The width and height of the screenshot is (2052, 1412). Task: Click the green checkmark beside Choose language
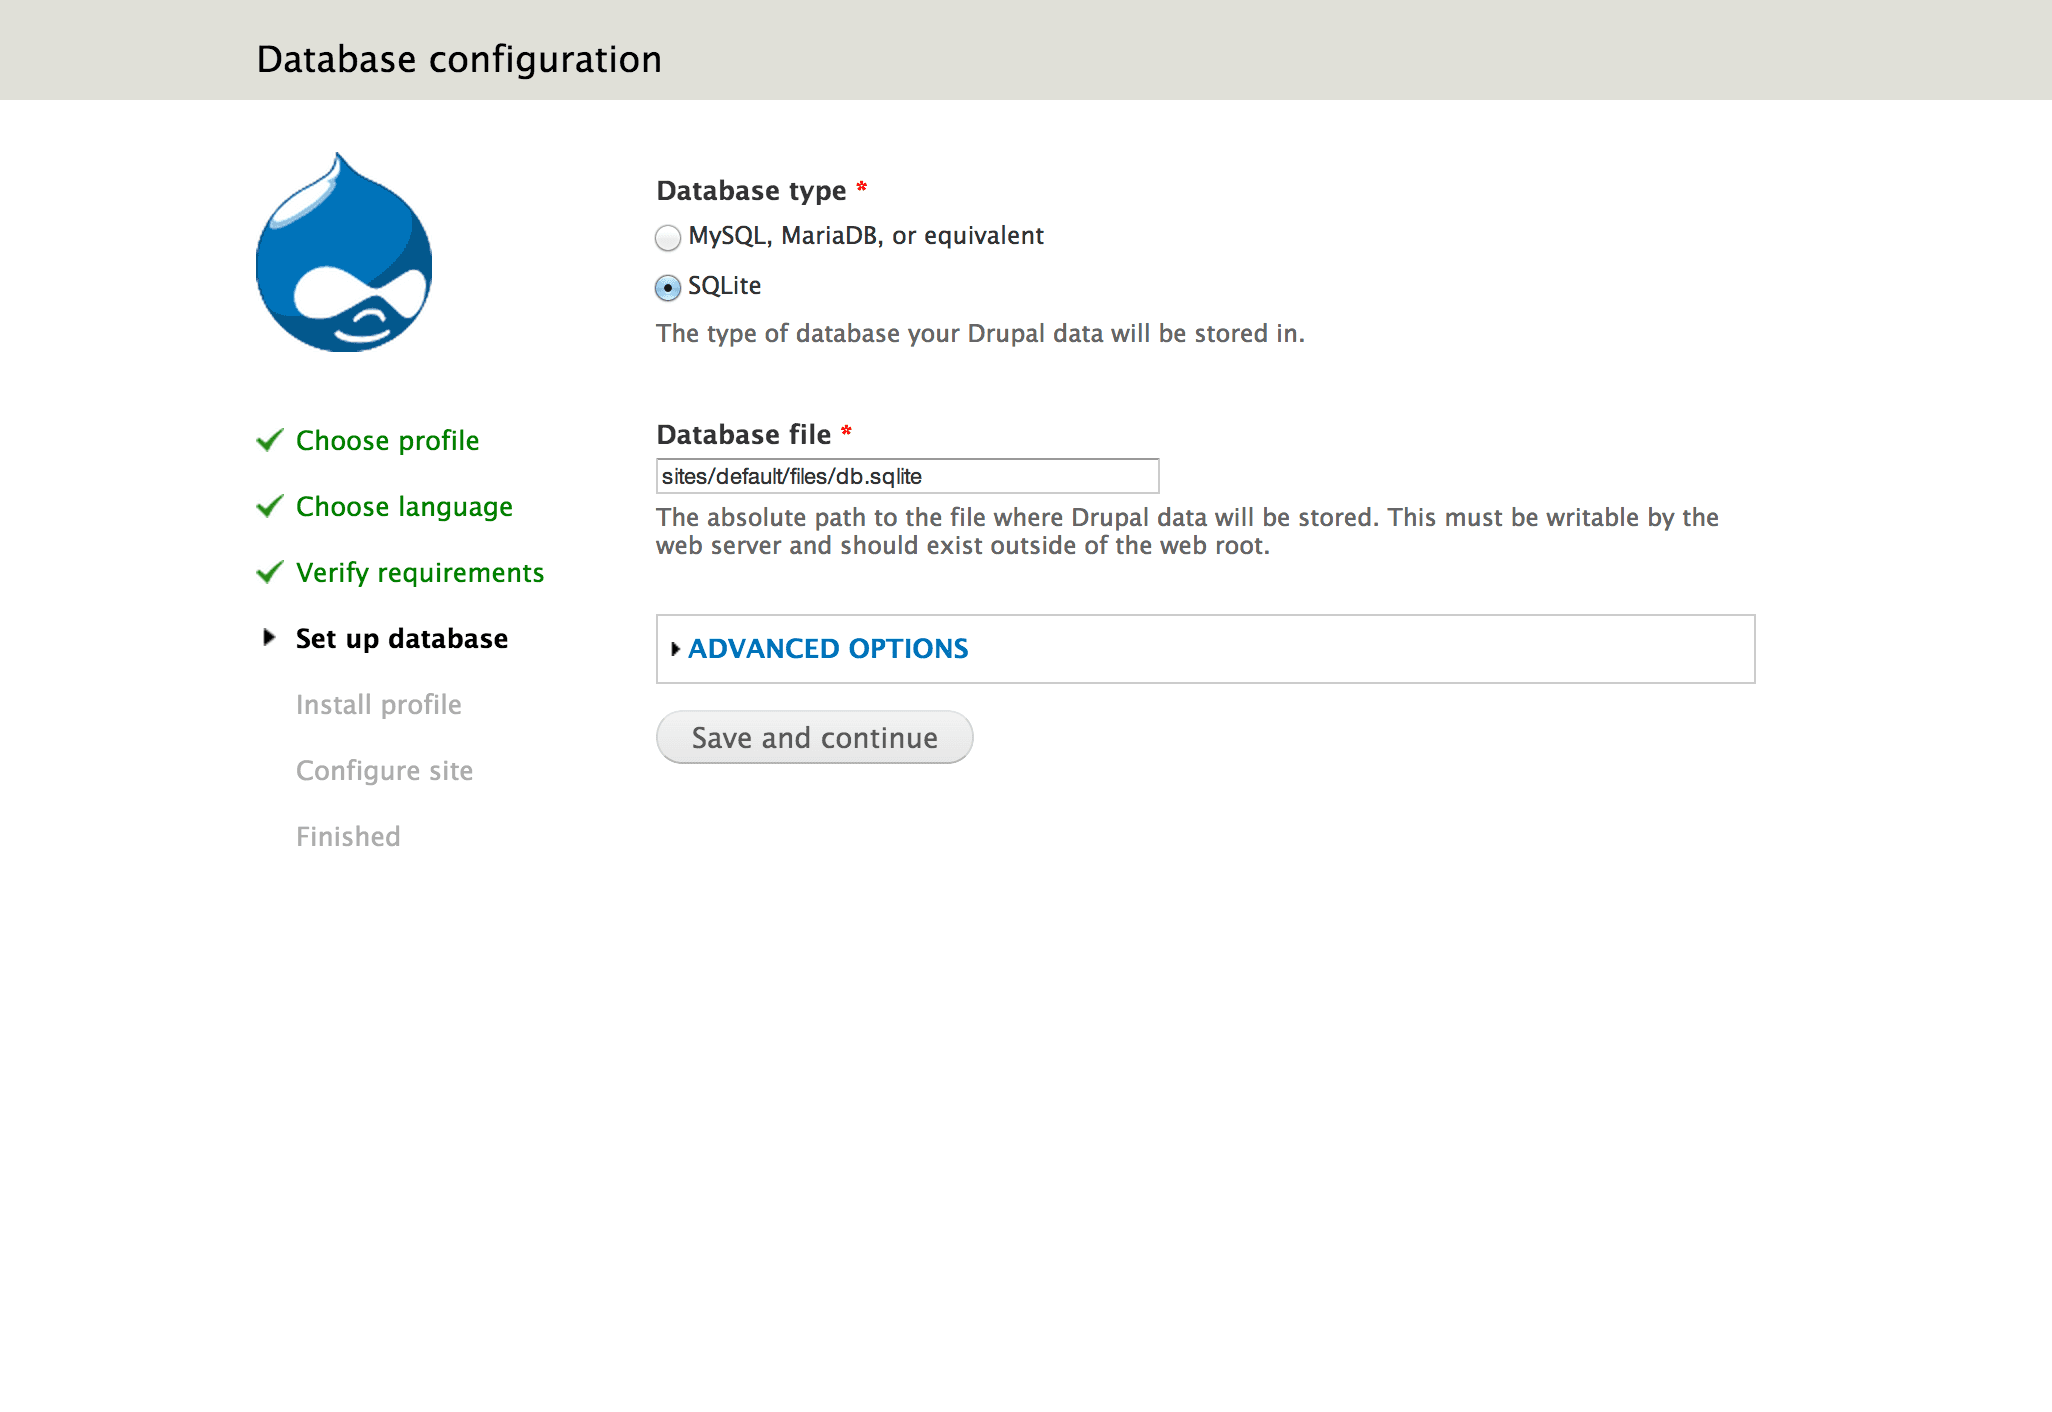pos(270,506)
